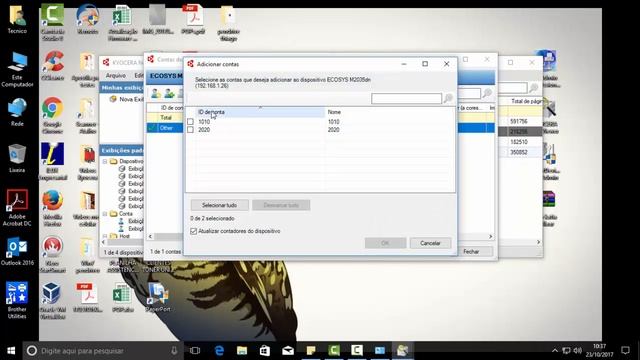Viewport: 640px width, 360px height.
Task: Click the microphone icon in taskbar search
Action: point(174,351)
